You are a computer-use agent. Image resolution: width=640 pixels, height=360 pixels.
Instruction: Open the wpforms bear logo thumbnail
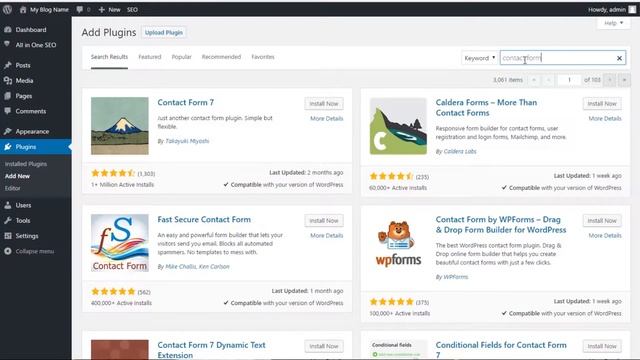[x=398, y=243]
